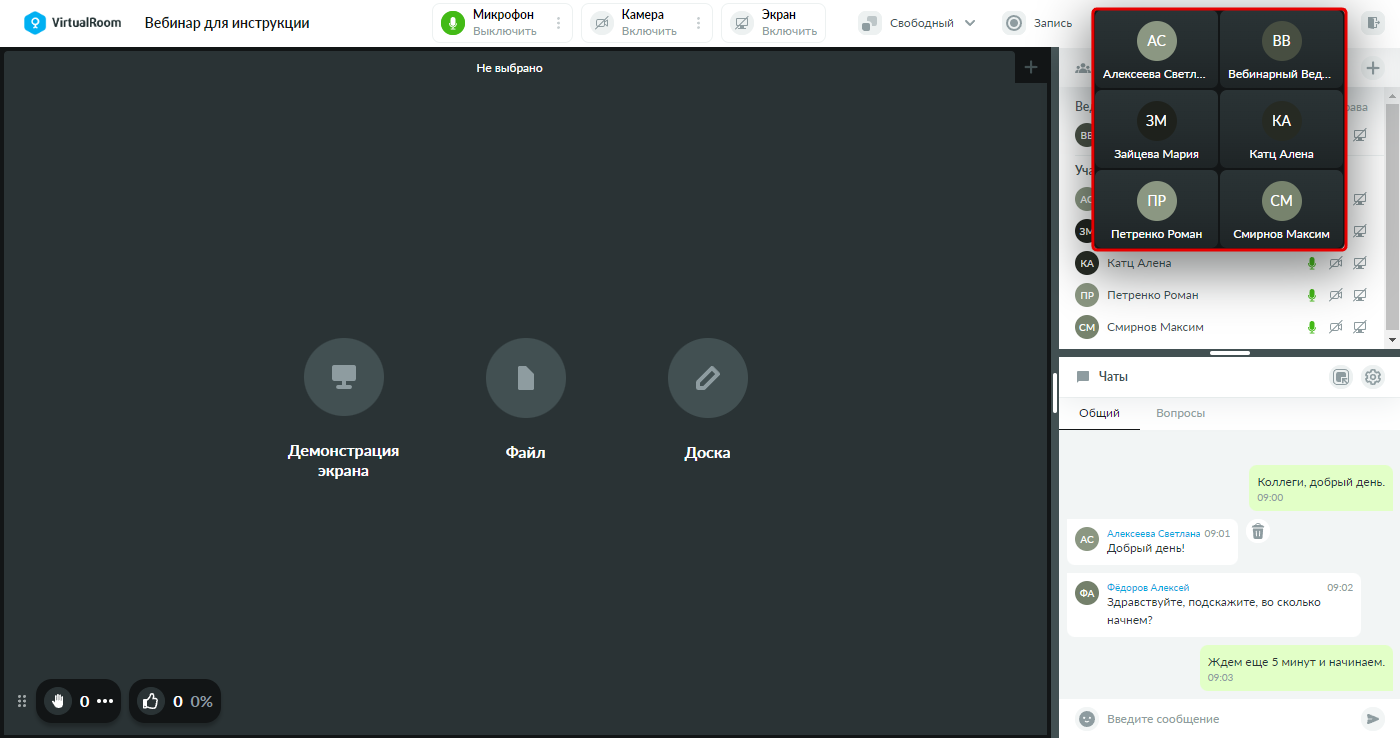Select Зайцева Мария video thumbnail
Image resolution: width=1400 pixels, height=738 pixels.
click(1156, 129)
